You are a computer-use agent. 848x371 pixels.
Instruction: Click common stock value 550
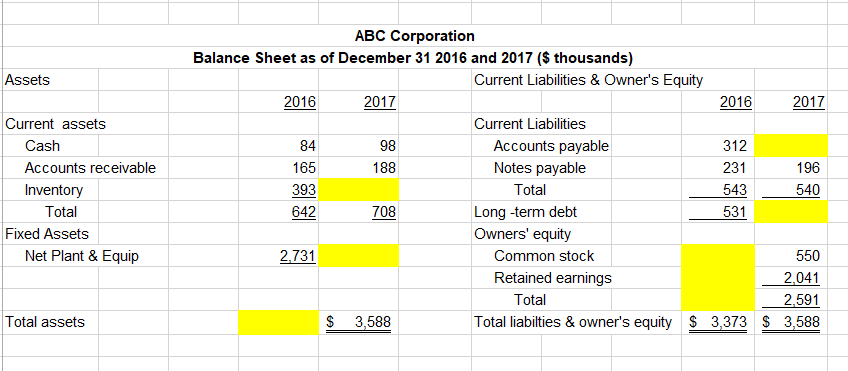808,256
